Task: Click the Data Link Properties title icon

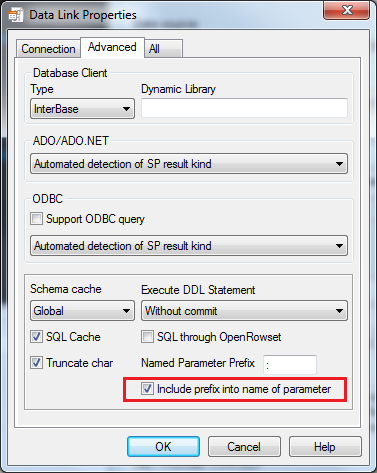Action: (15, 15)
